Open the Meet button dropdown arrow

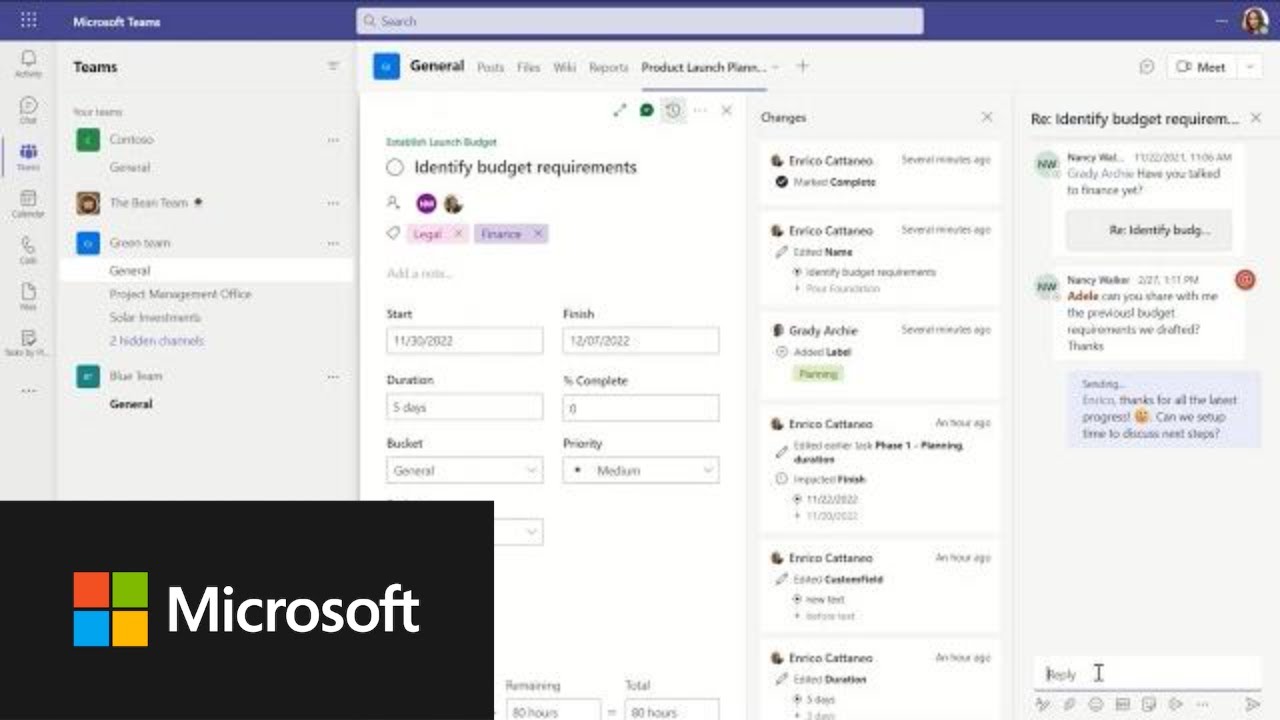tap(1249, 67)
